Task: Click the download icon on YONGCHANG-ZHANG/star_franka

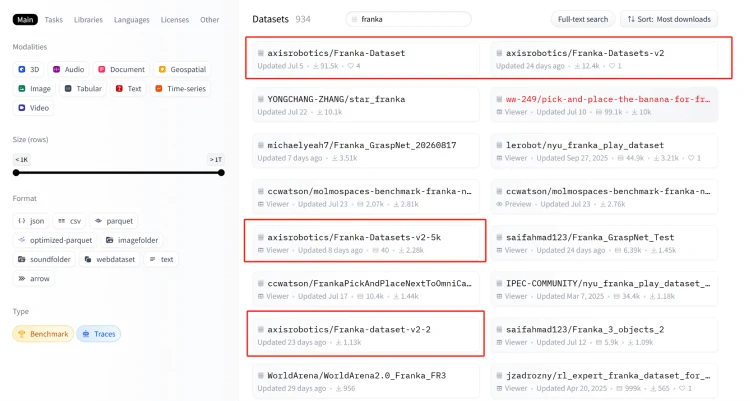Action: pyautogui.click(x=320, y=112)
